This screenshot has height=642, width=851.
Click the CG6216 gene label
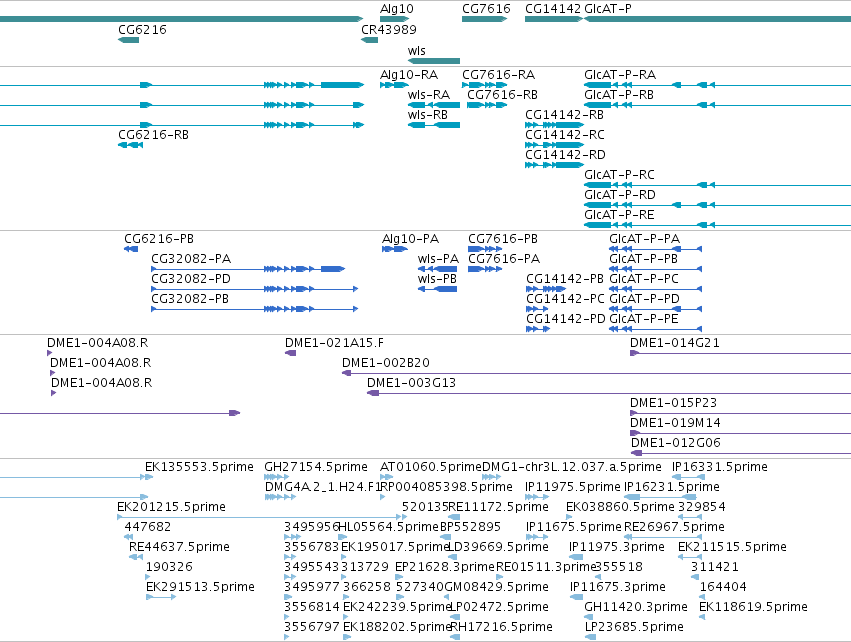pyautogui.click(x=142, y=29)
